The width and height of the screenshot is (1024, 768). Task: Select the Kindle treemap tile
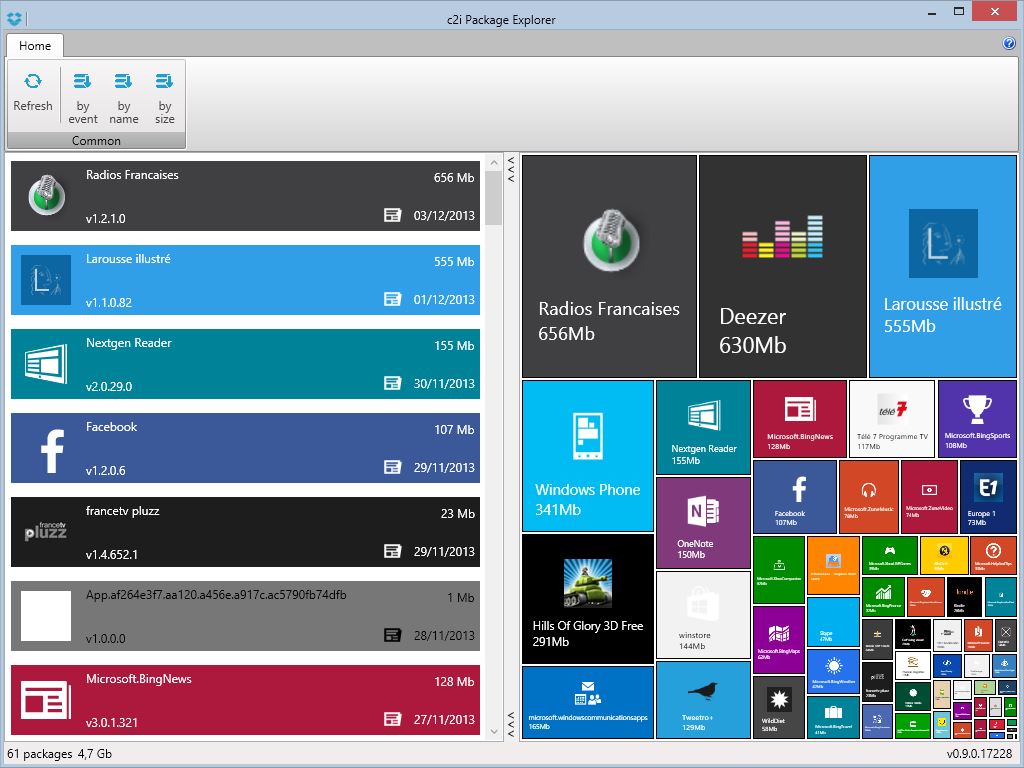coord(964,597)
